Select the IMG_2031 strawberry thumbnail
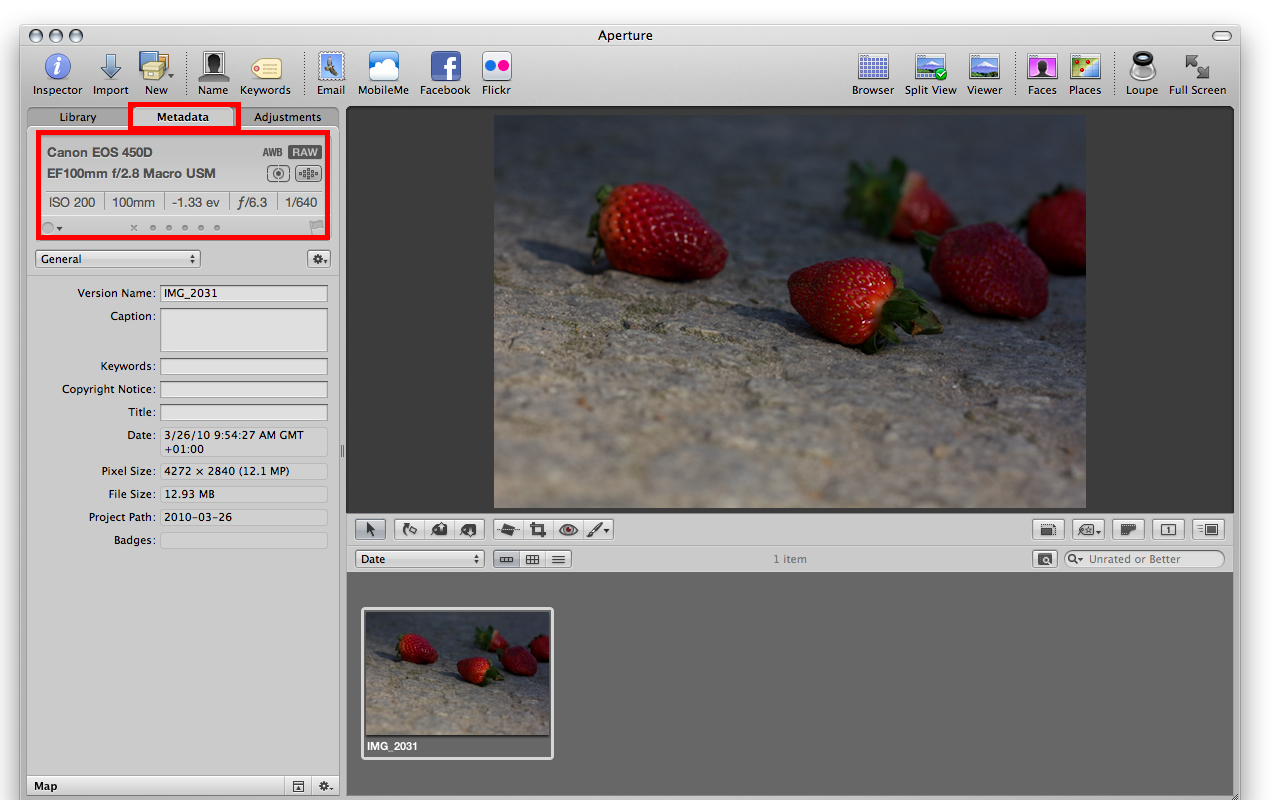This screenshot has height=800, width=1280. click(x=457, y=673)
